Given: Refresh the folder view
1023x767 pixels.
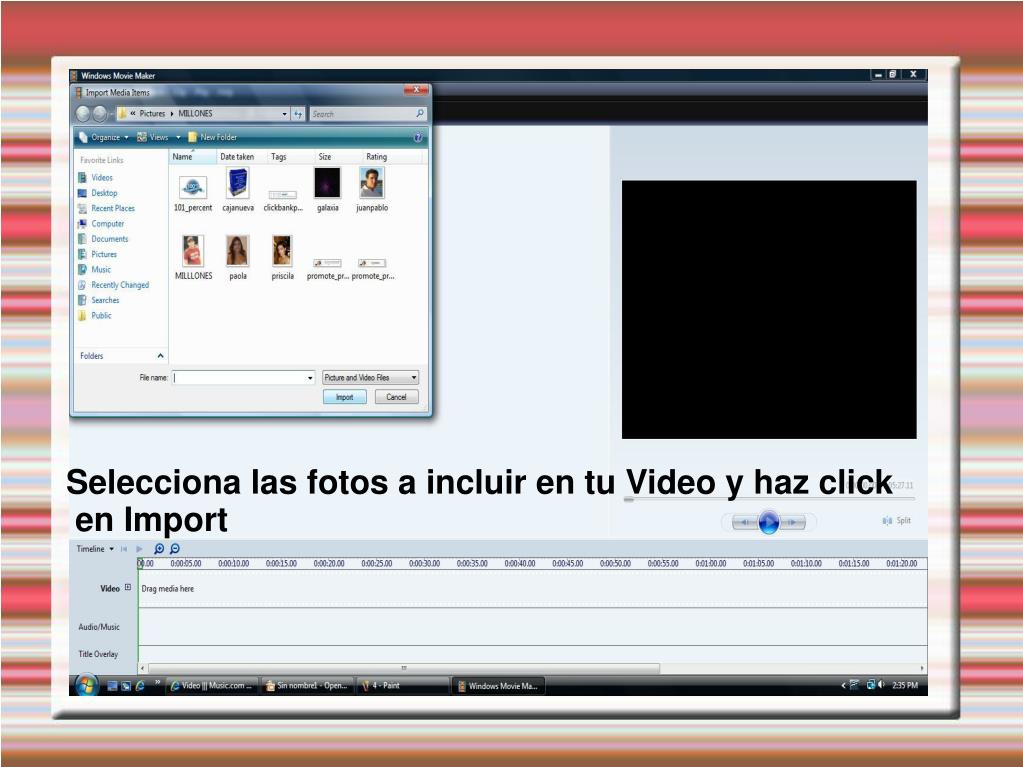Looking at the screenshot, I should pos(298,114).
